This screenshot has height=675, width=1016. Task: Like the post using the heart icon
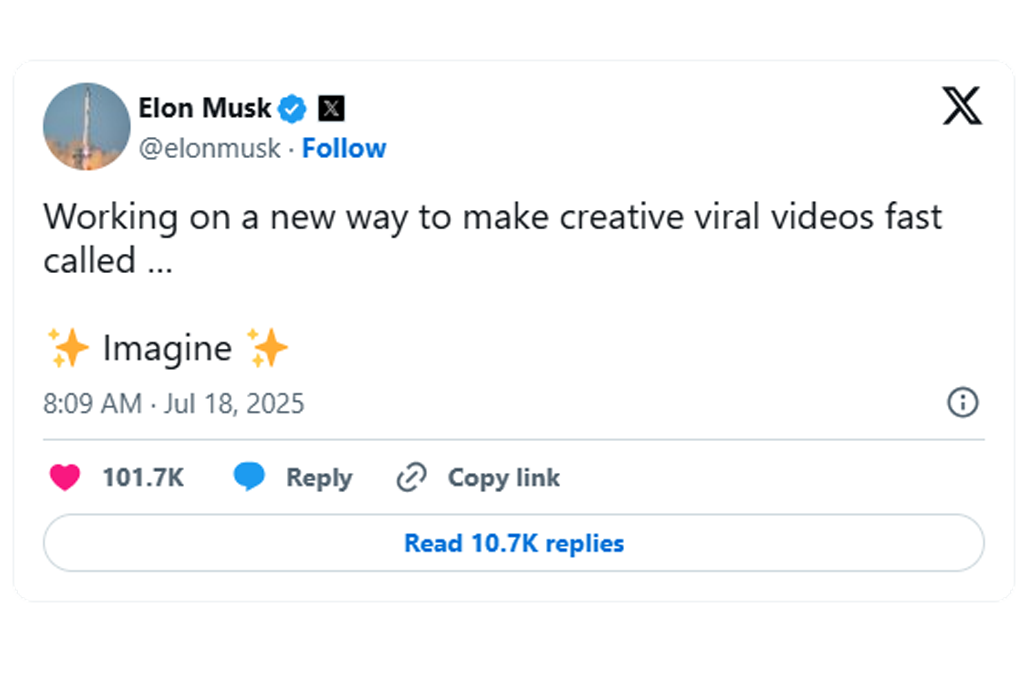pyautogui.click(x=65, y=478)
